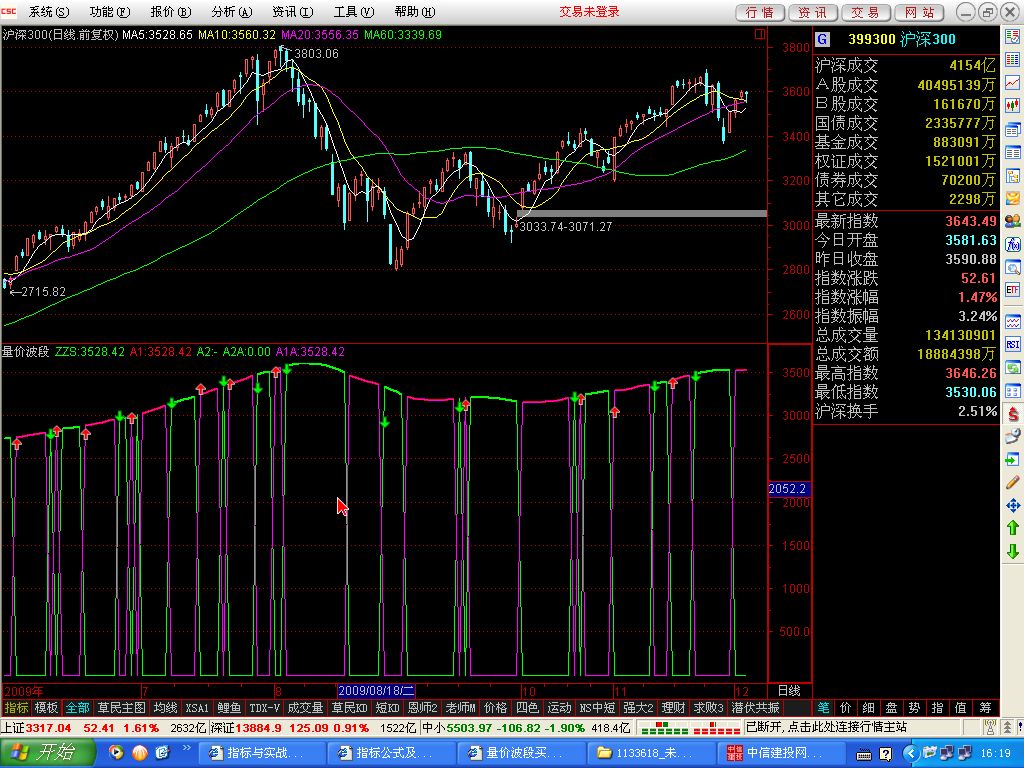Select the 笔 tab in the right panel
Image resolution: width=1024 pixels, height=768 pixels.
point(823,708)
